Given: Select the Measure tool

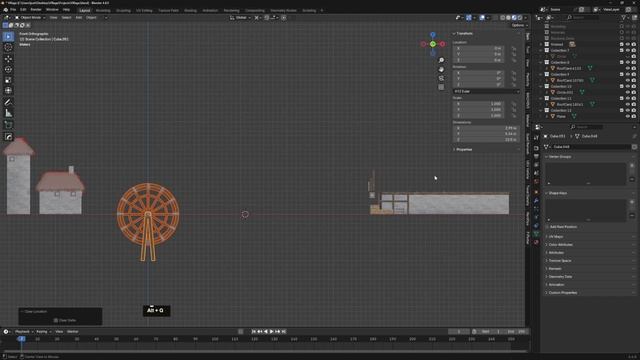Looking at the screenshot, I should pyautogui.click(x=8, y=113).
